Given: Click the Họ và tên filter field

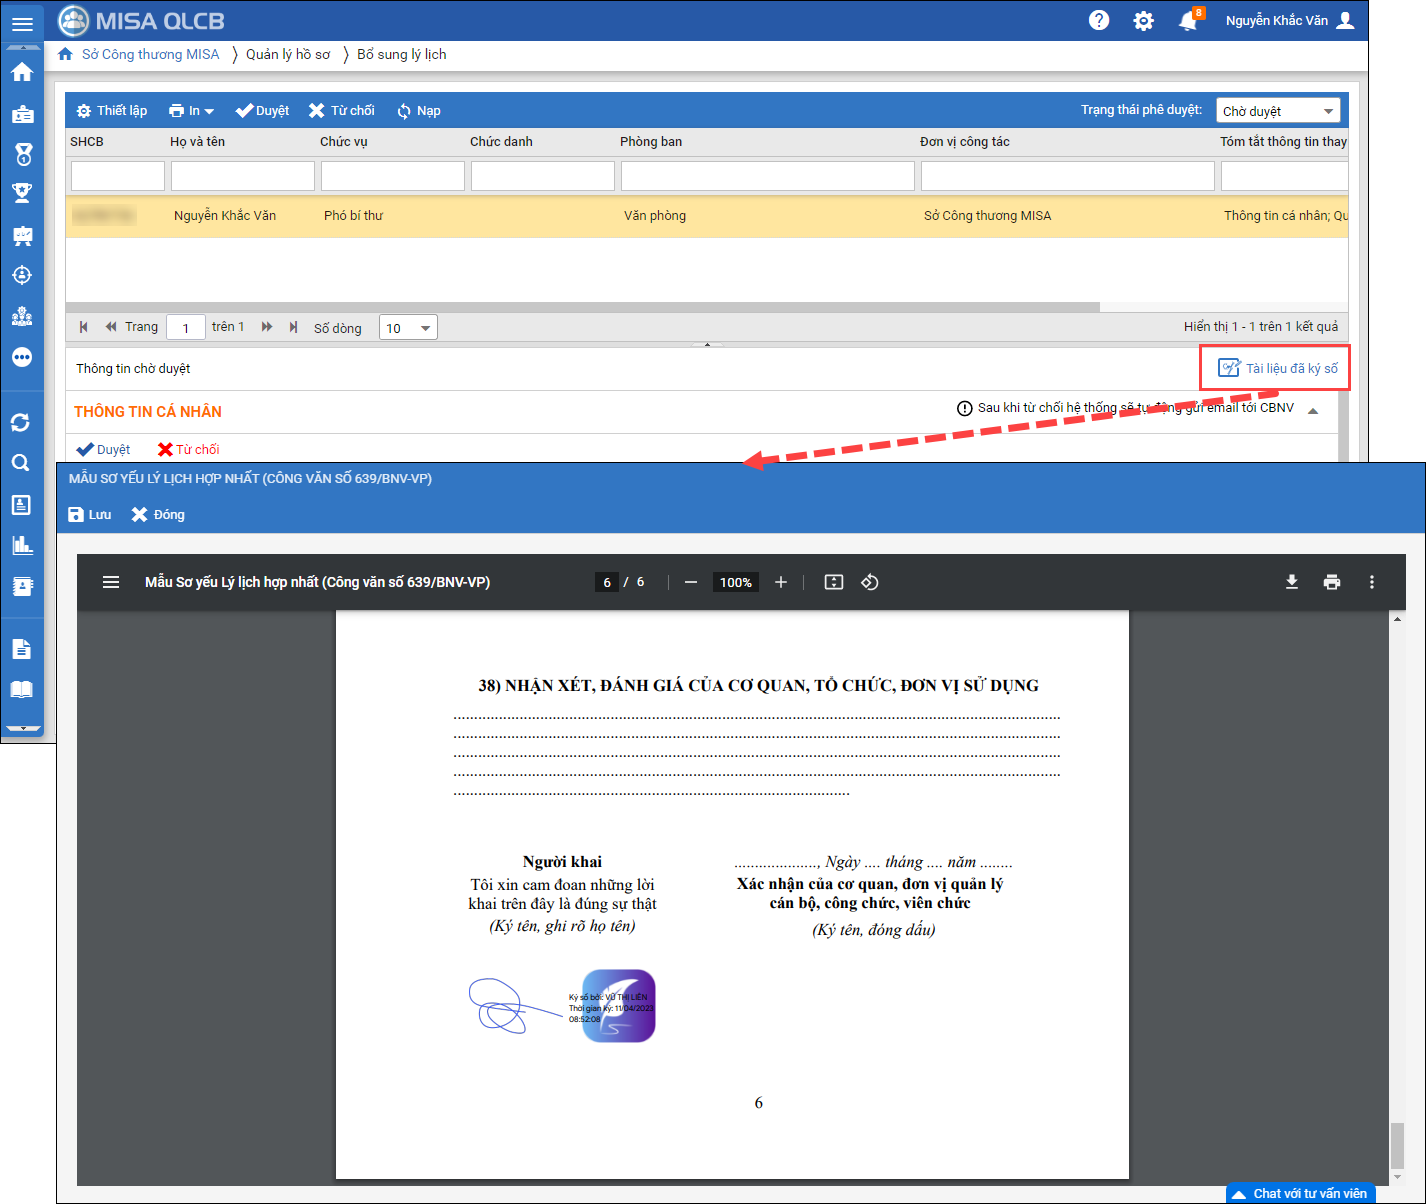Looking at the screenshot, I should [243, 176].
